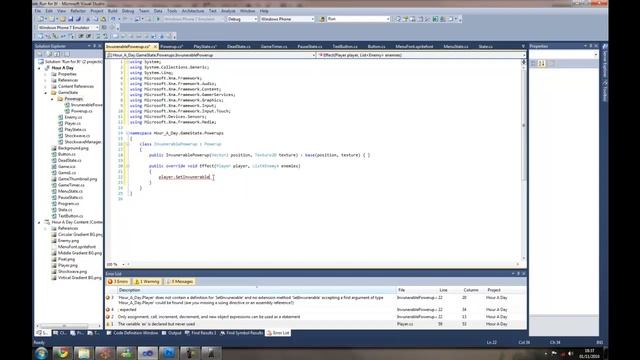Select MenuFont.spritefont in content project

click(x=77, y=247)
